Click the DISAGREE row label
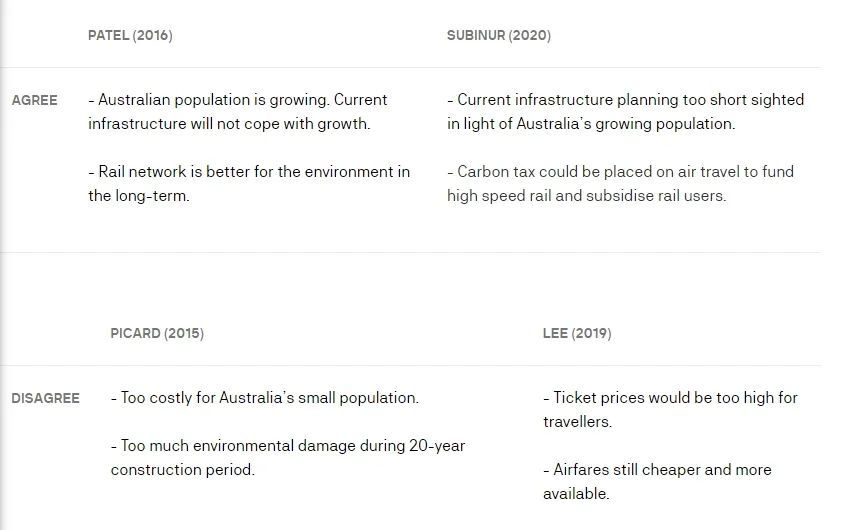This screenshot has width=849, height=530. pyautogui.click(x=45, y=398)
